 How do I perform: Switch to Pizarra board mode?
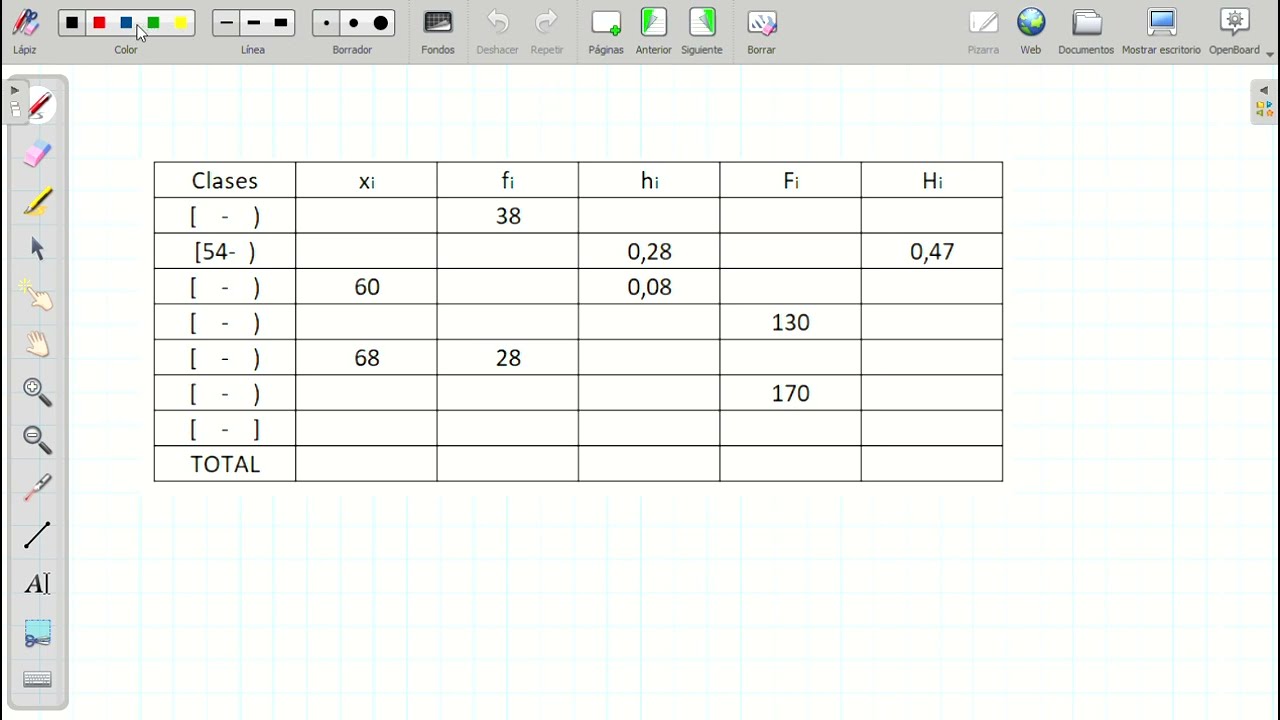983,31
